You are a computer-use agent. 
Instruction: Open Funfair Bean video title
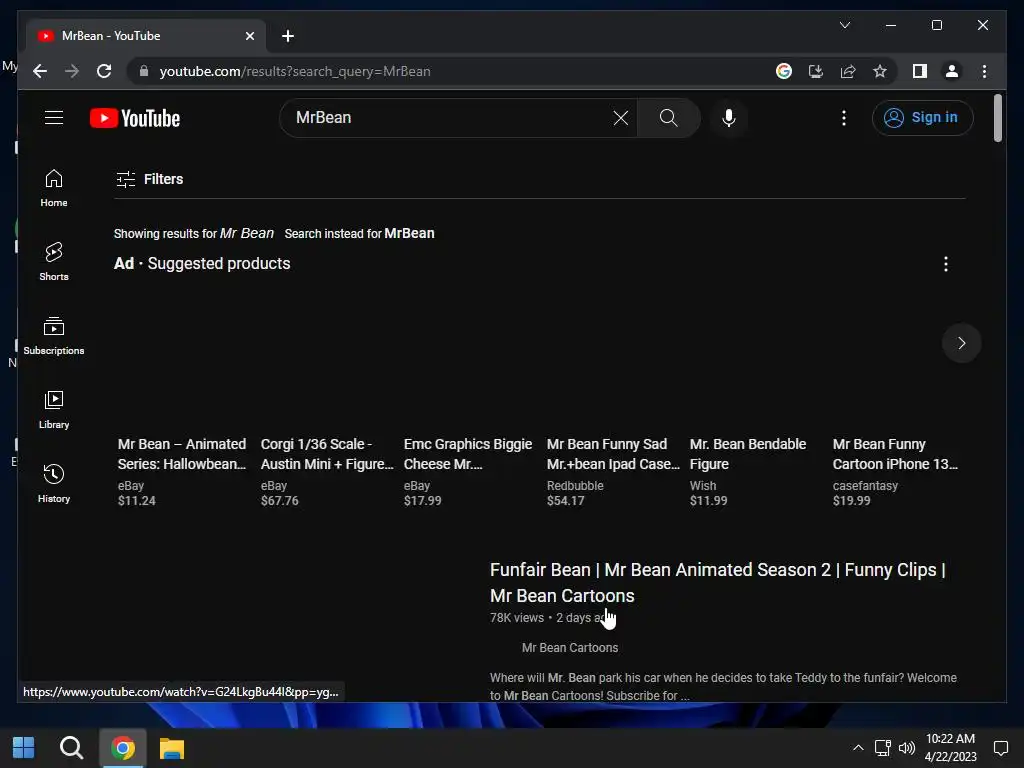718,583
